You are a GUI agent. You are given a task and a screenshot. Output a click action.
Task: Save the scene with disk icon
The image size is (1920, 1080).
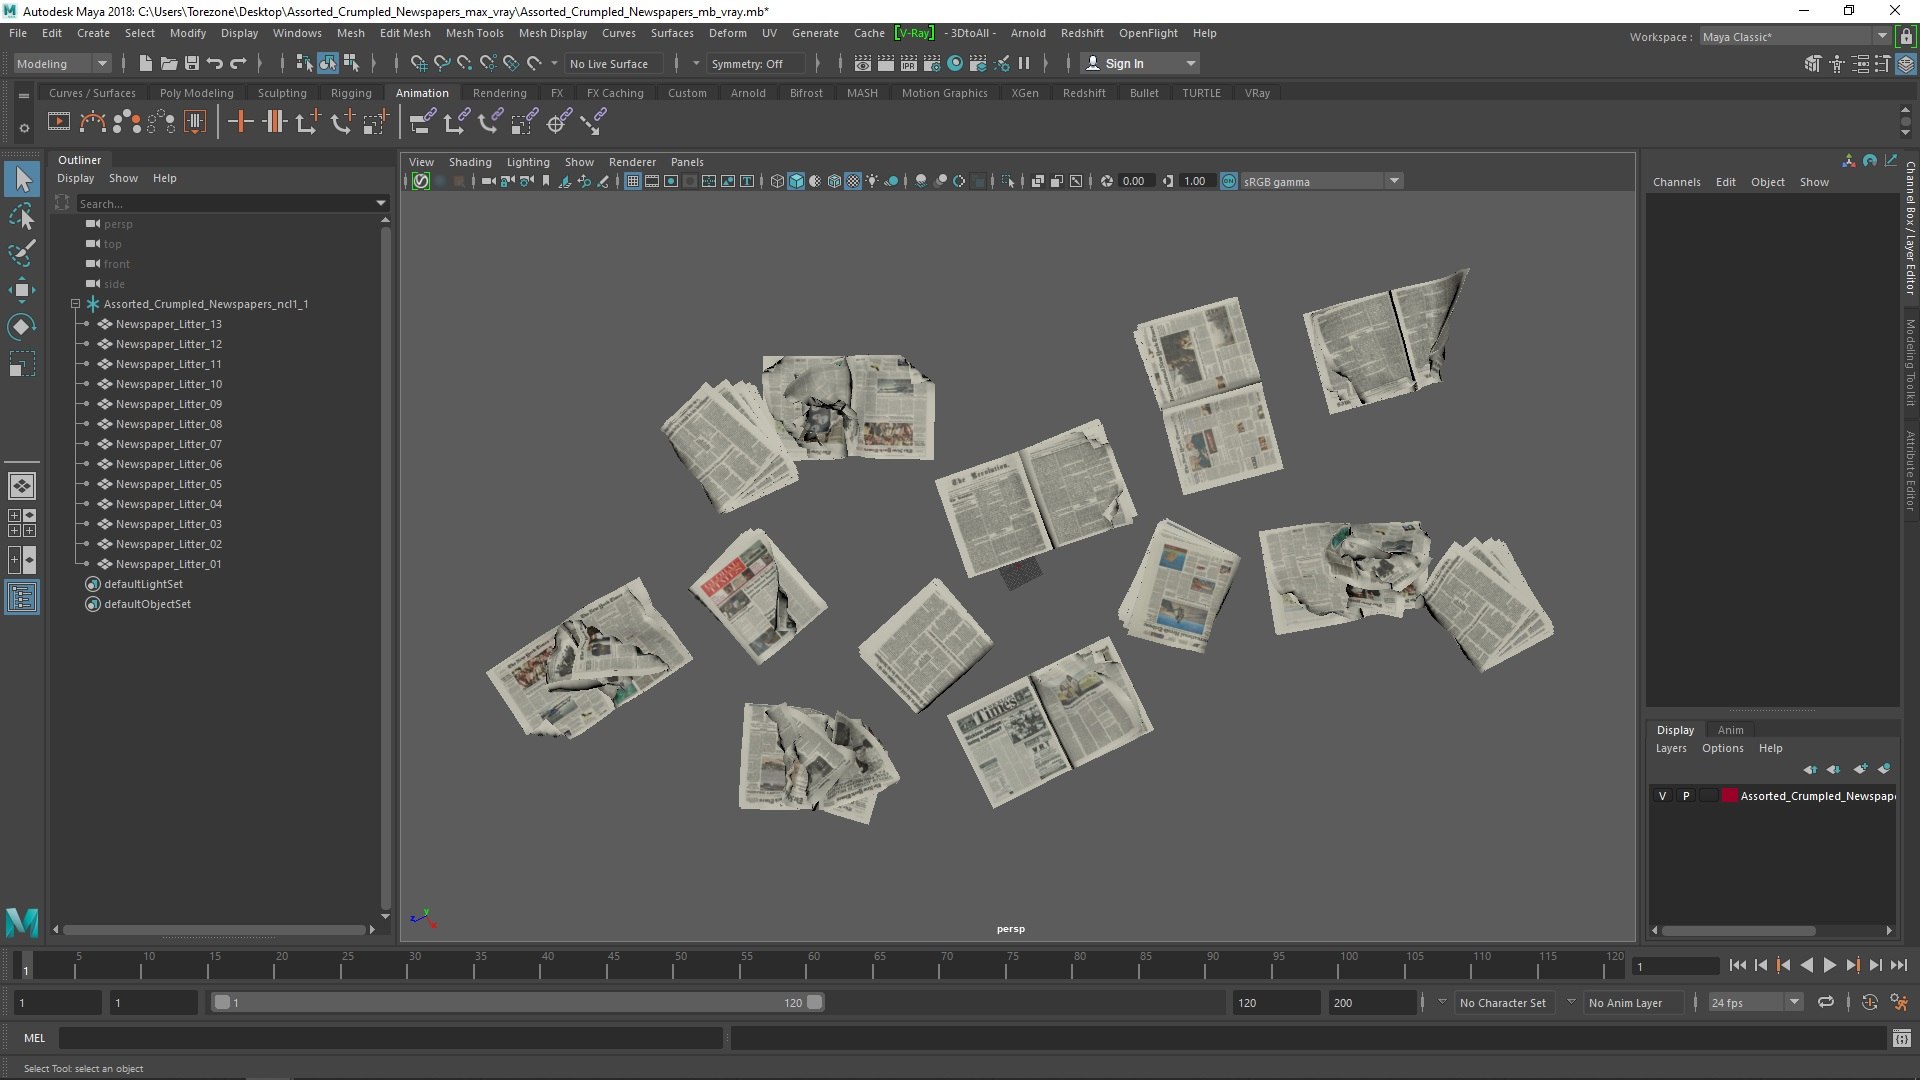pyautogui.click(x=192, y=63)
